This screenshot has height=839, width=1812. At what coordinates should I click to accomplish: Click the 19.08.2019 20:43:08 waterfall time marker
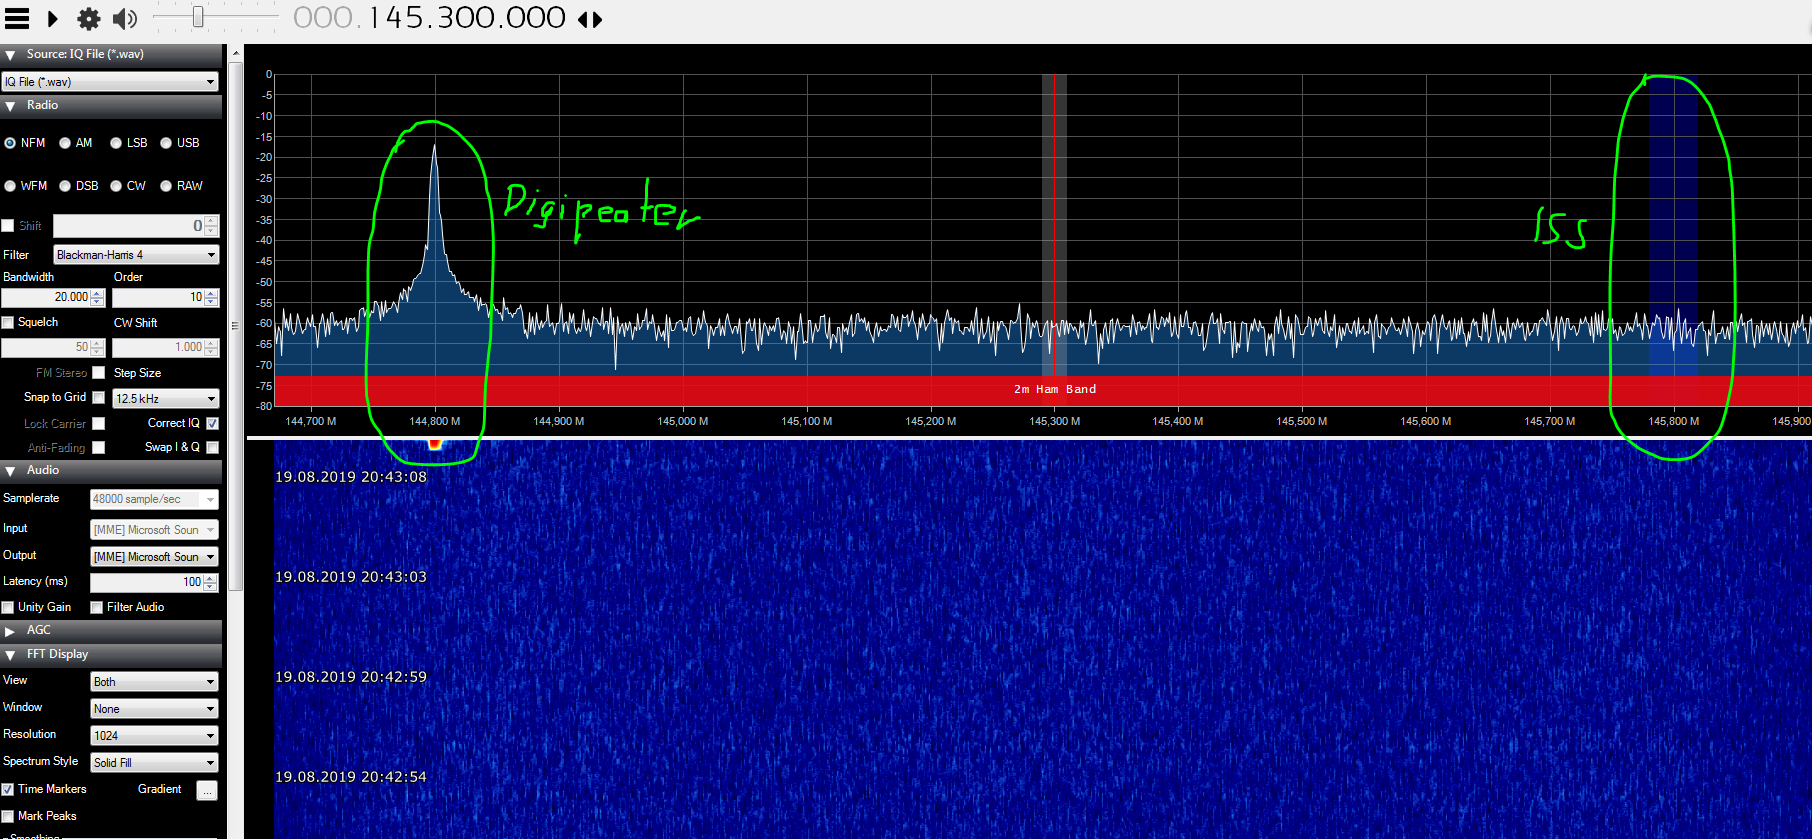pos(351,477)
